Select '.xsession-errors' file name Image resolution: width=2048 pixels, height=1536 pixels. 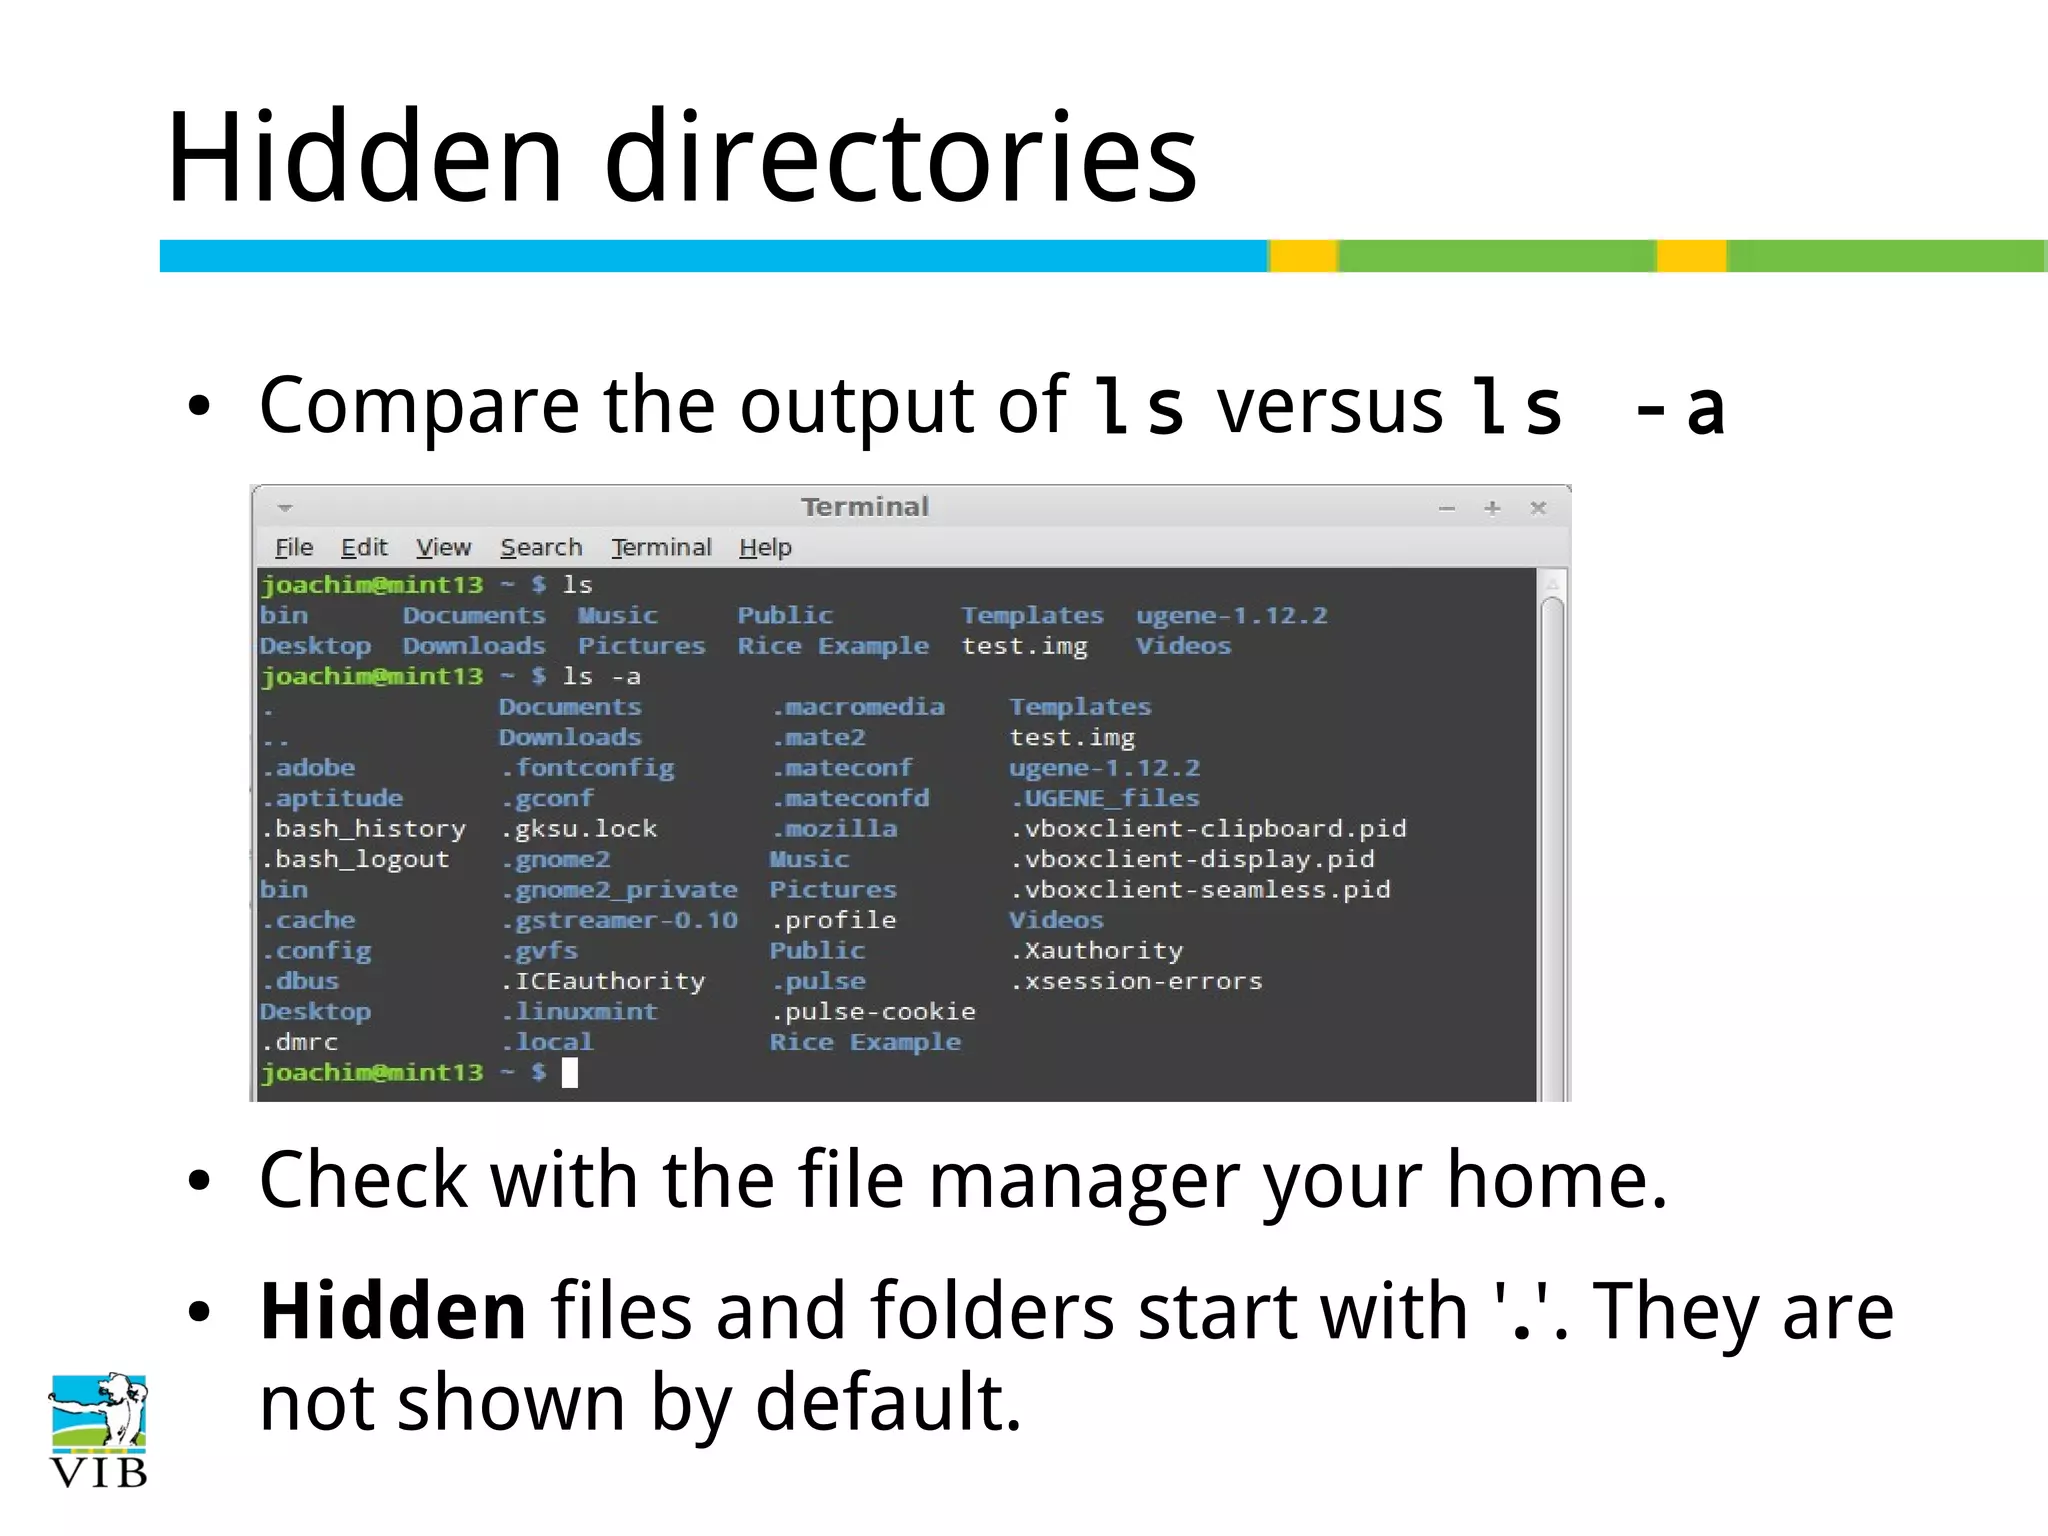(x=1137, y=981)
